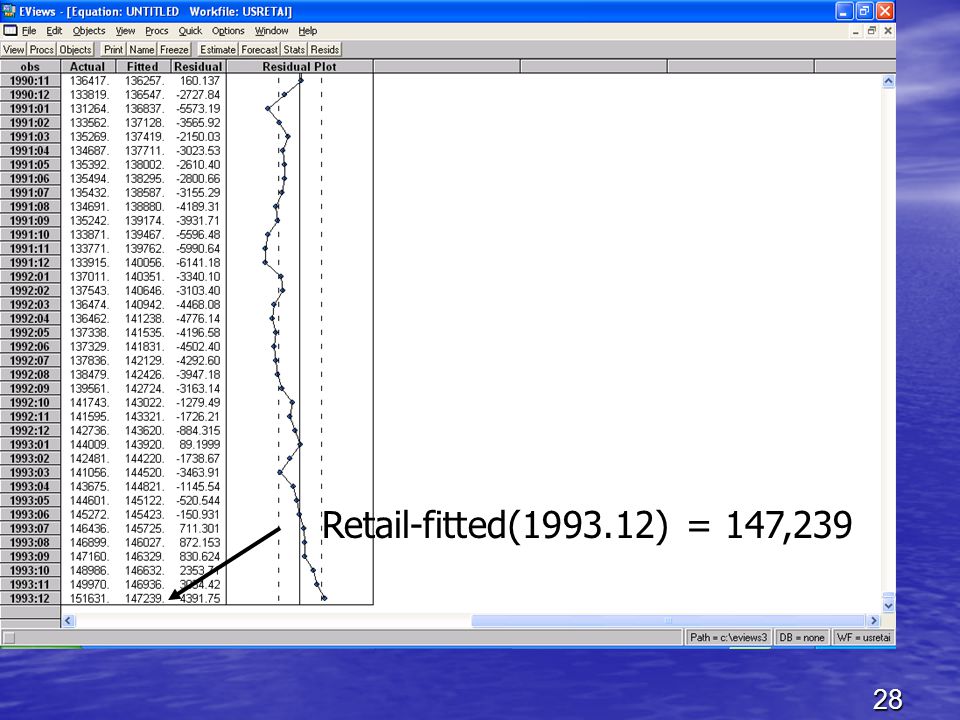Click residual value 872.153
This screenshot has width=960, height=720.
click(x=201, y=542)
